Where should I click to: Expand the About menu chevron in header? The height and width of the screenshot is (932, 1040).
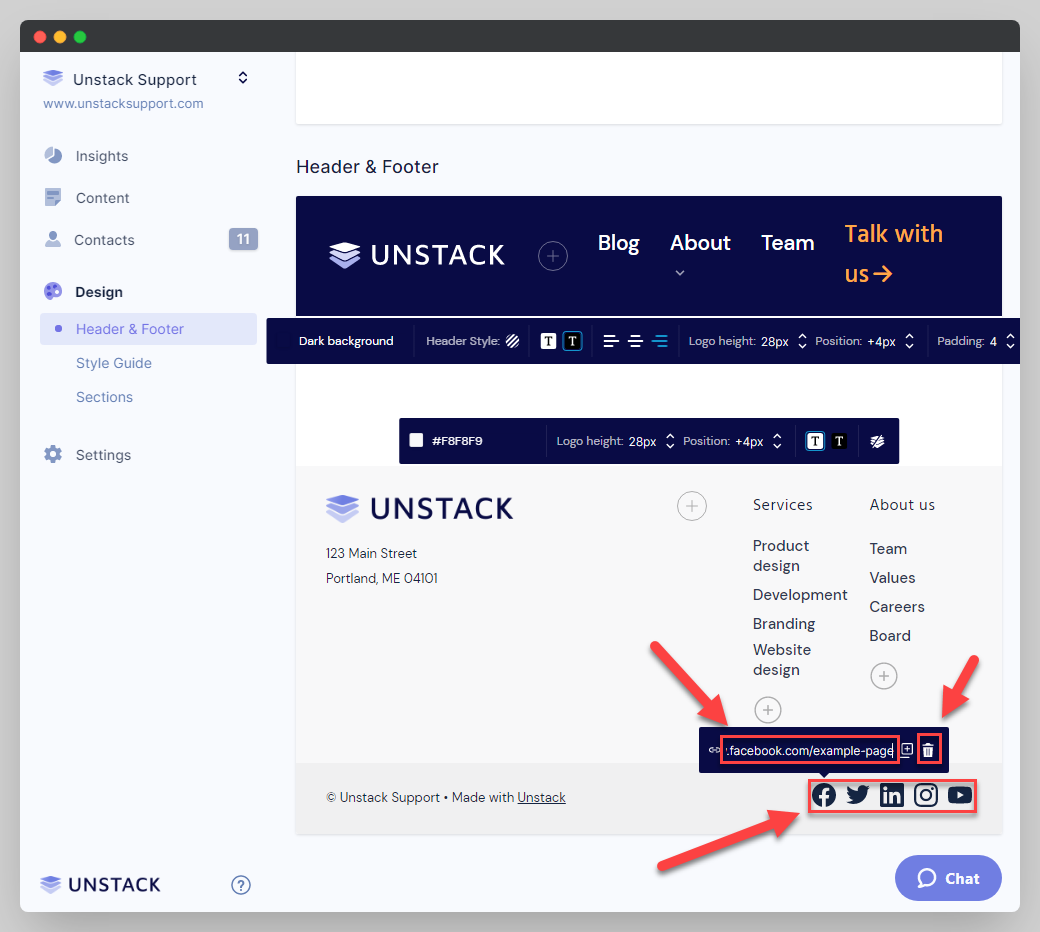click(680, 273)
